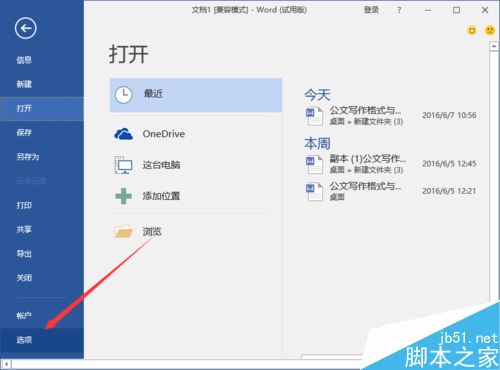Click the scroll up arrow of file list

pyautogui.click(x=494, y=46)
